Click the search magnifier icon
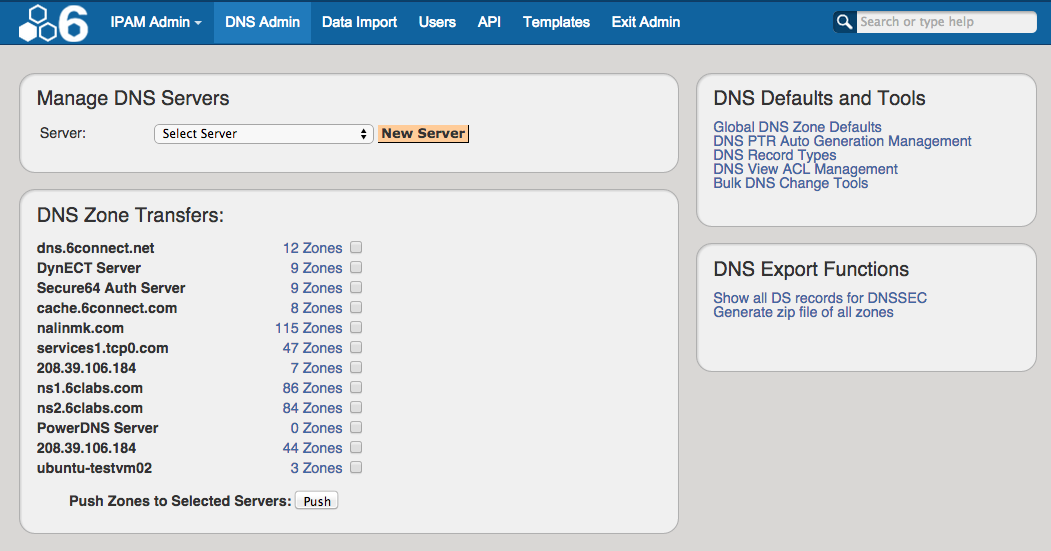The height and width of the screenshot is (551, 1051). 845,22
